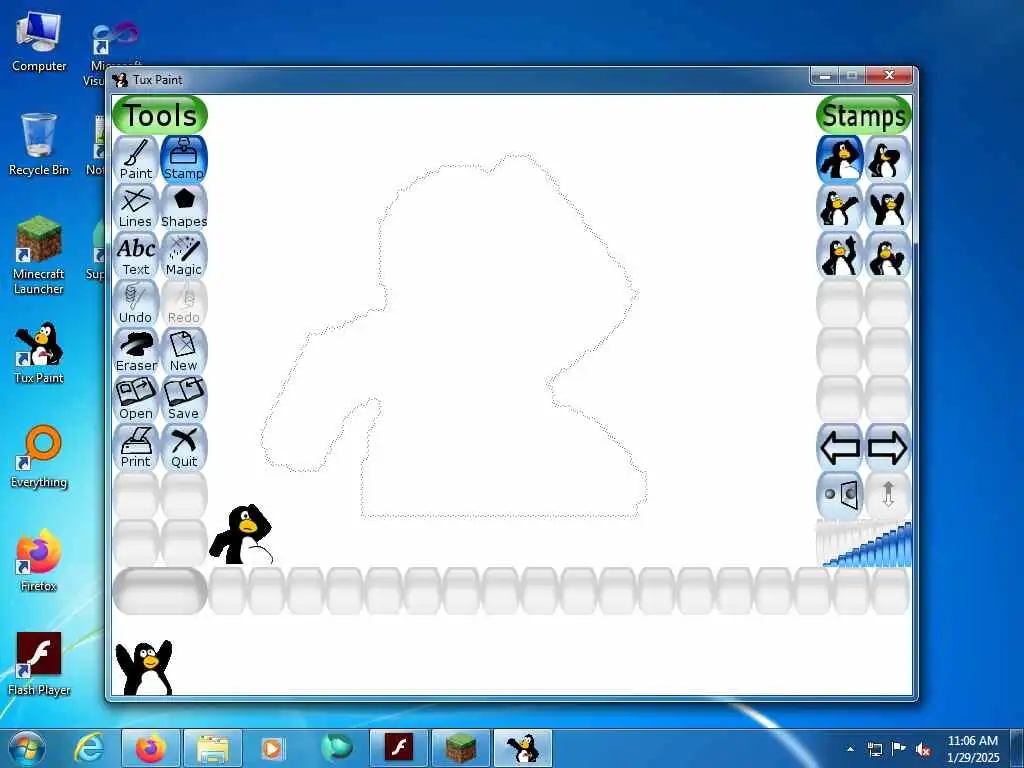
Task: Click the dimmed Redo button
Action: coord(184,303)
